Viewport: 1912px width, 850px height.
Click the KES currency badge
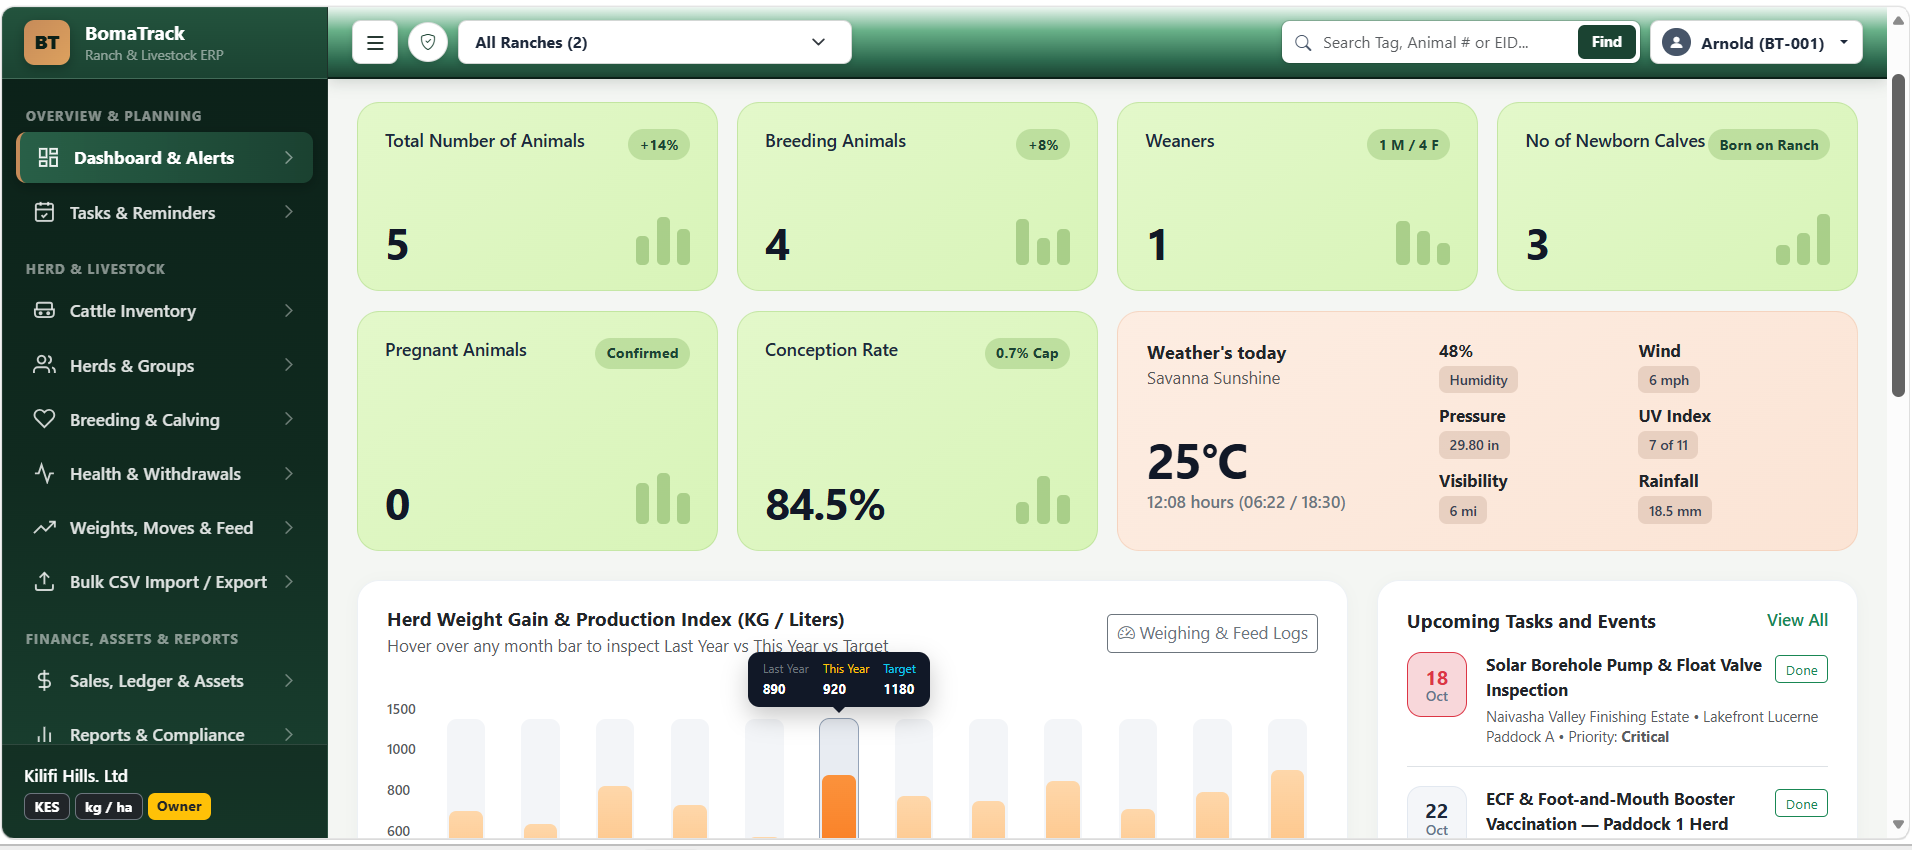tap(47, 807)
